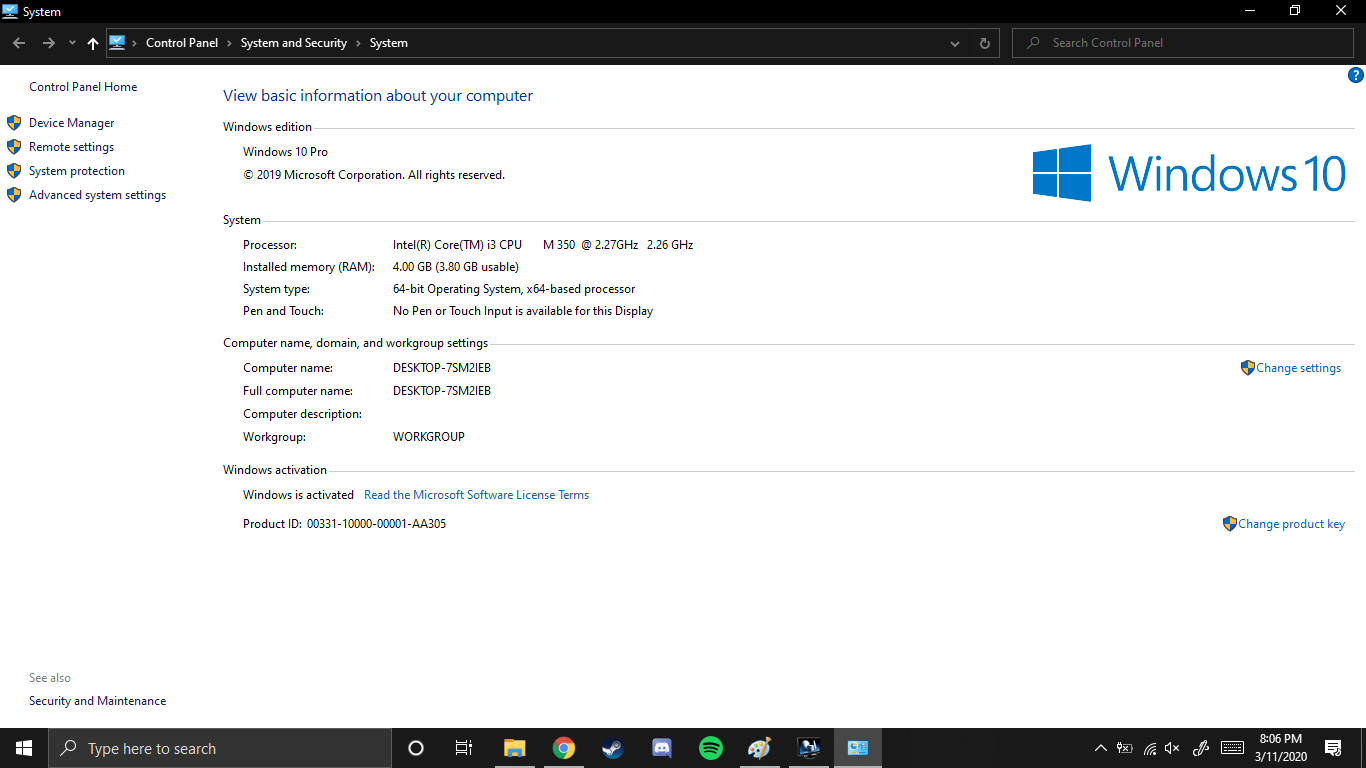Go forward with the Forward arrow
This screenshot has height=768, width=1366.
click(48, 43)
